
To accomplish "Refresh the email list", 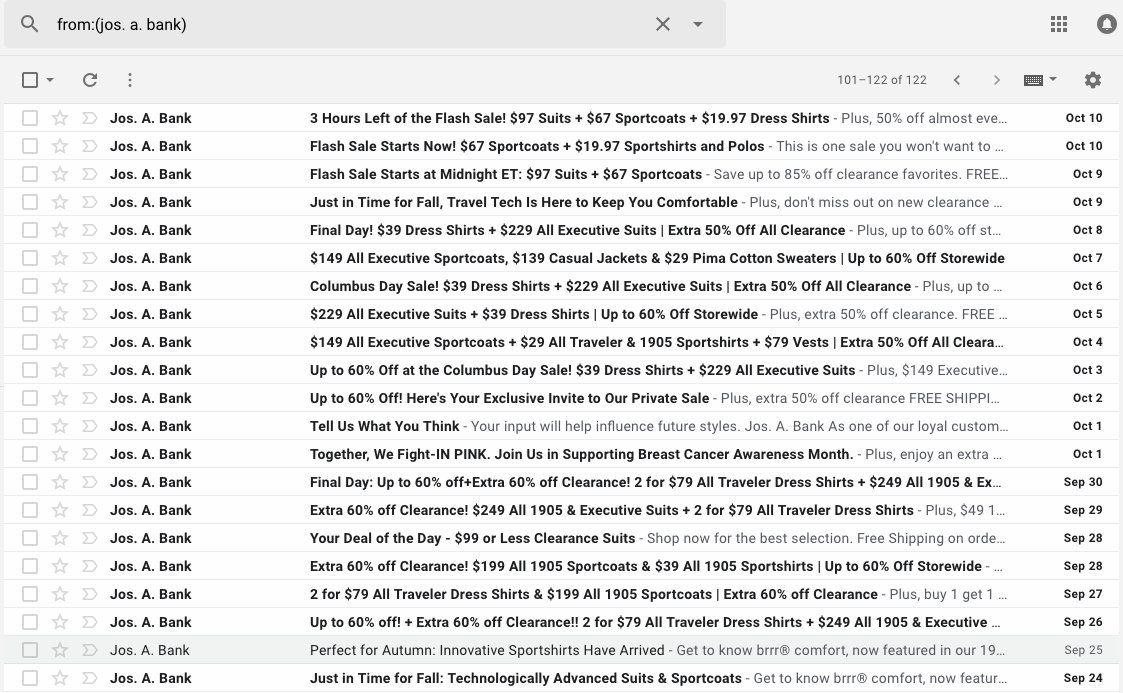I will tap(90, 79).
